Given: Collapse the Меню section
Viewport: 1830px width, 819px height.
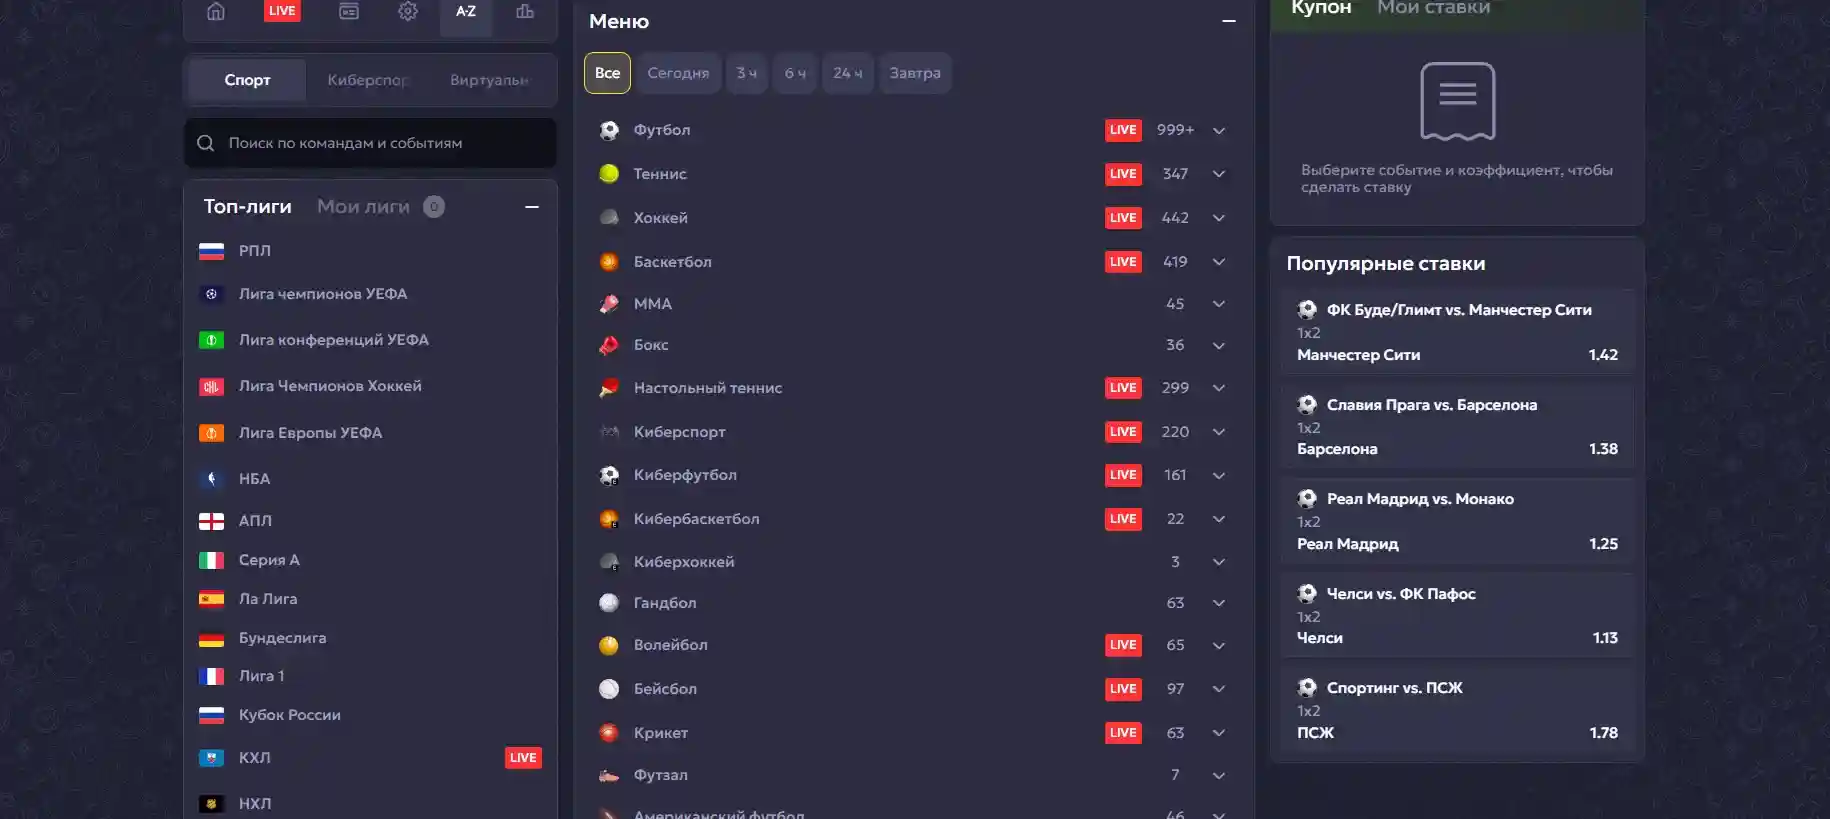Looking at the screenshot, I should click(1229, 21).
